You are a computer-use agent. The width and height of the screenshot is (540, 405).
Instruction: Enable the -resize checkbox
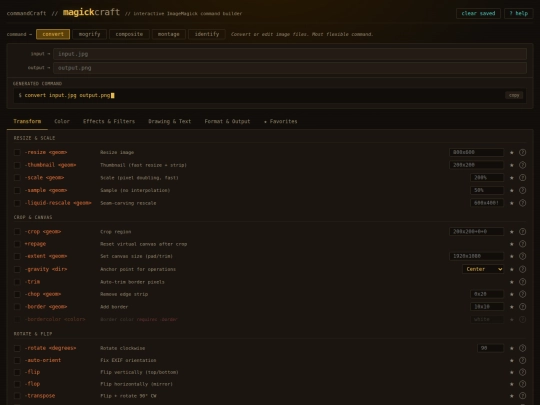pos(17,152)
